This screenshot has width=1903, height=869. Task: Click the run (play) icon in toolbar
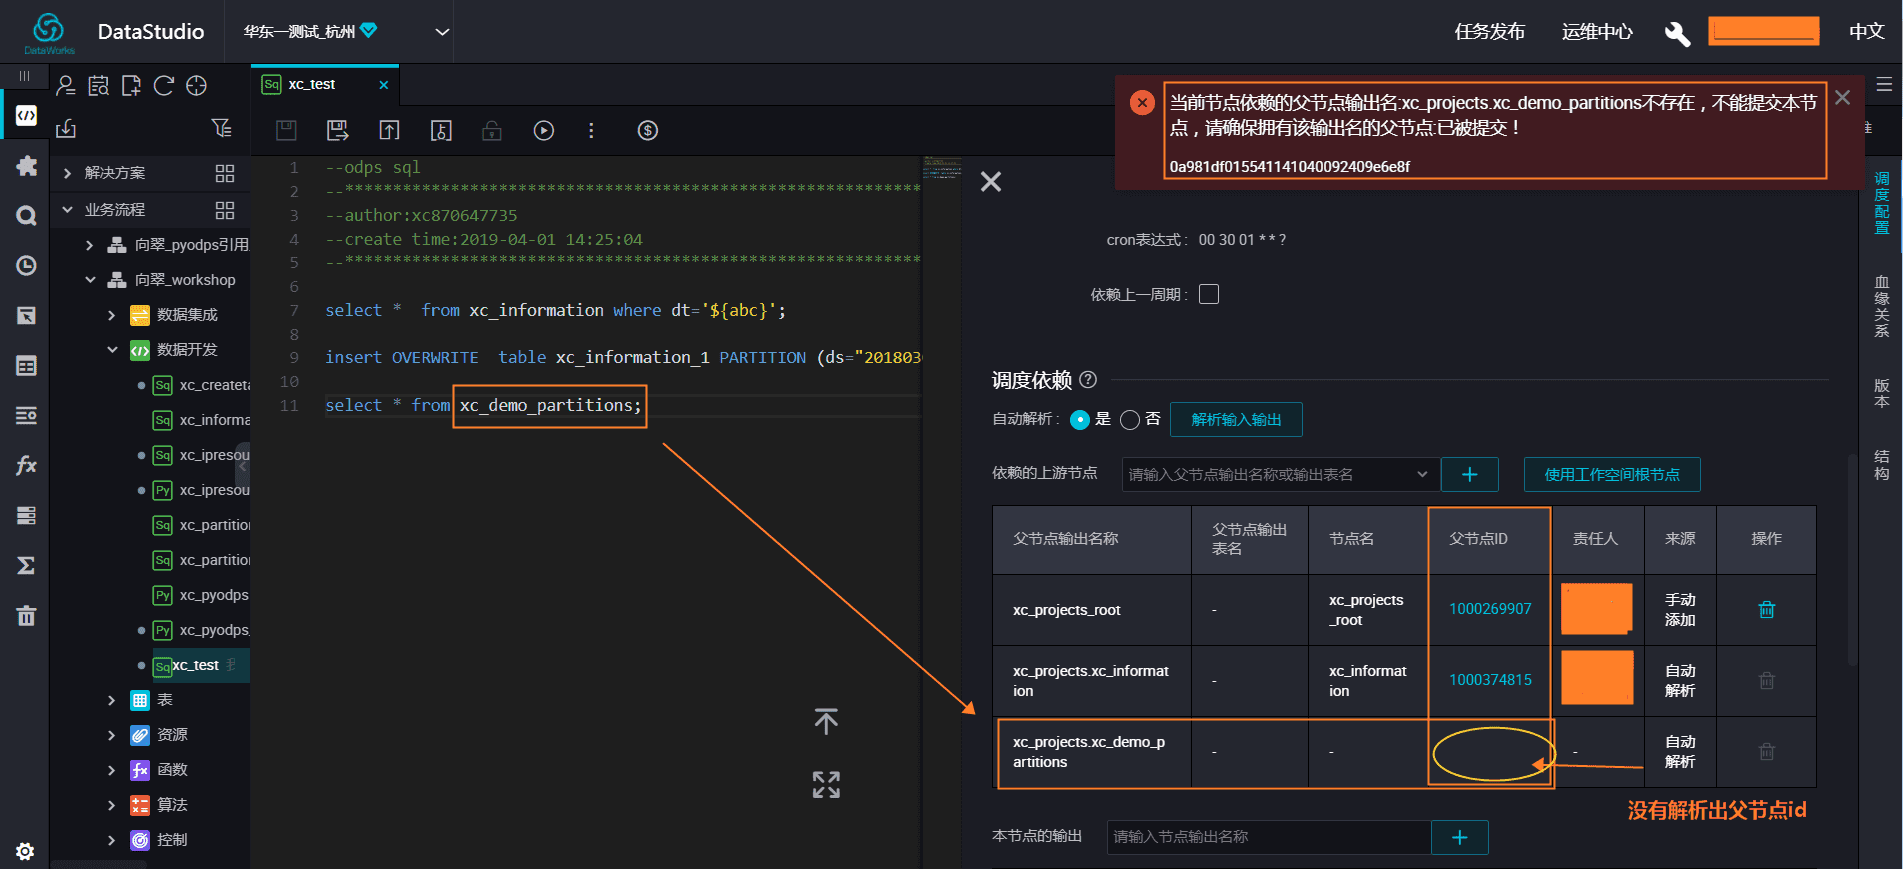pyautogui.click(x=544, y=130)
